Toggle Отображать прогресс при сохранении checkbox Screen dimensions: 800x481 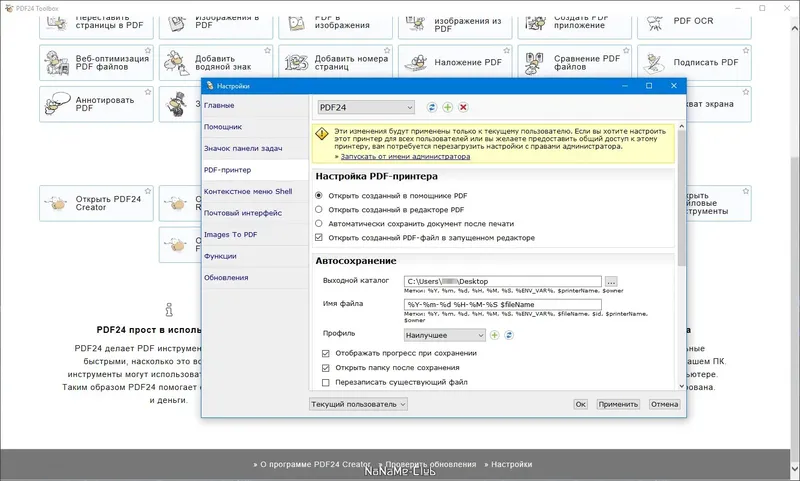click(326, 353)
